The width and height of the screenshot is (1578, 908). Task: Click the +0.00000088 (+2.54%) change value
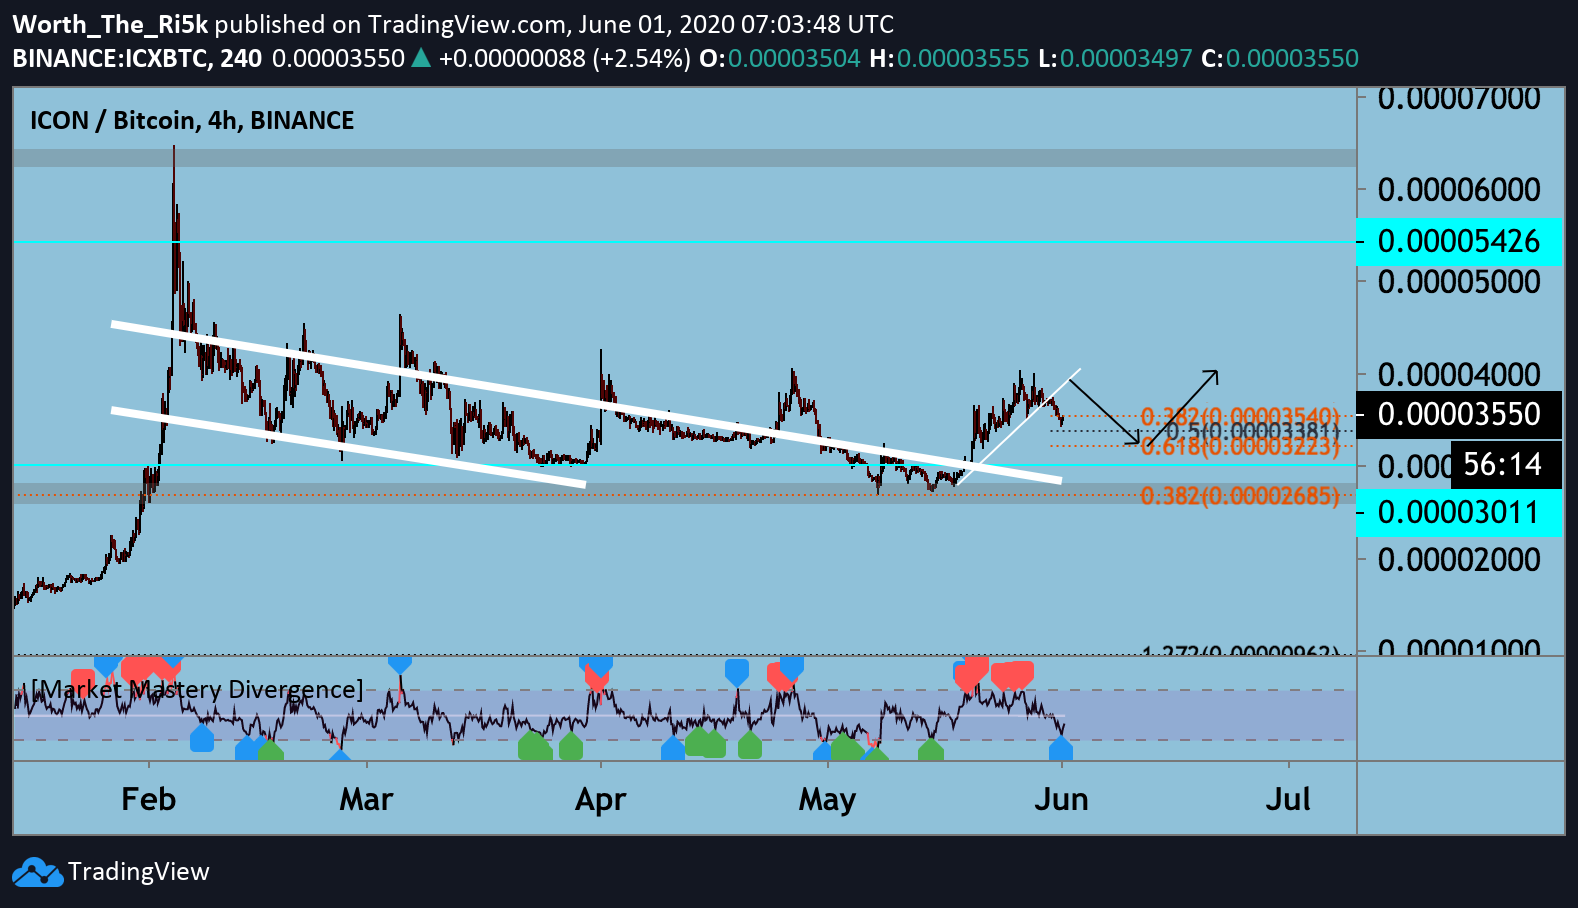pos(564,58)
